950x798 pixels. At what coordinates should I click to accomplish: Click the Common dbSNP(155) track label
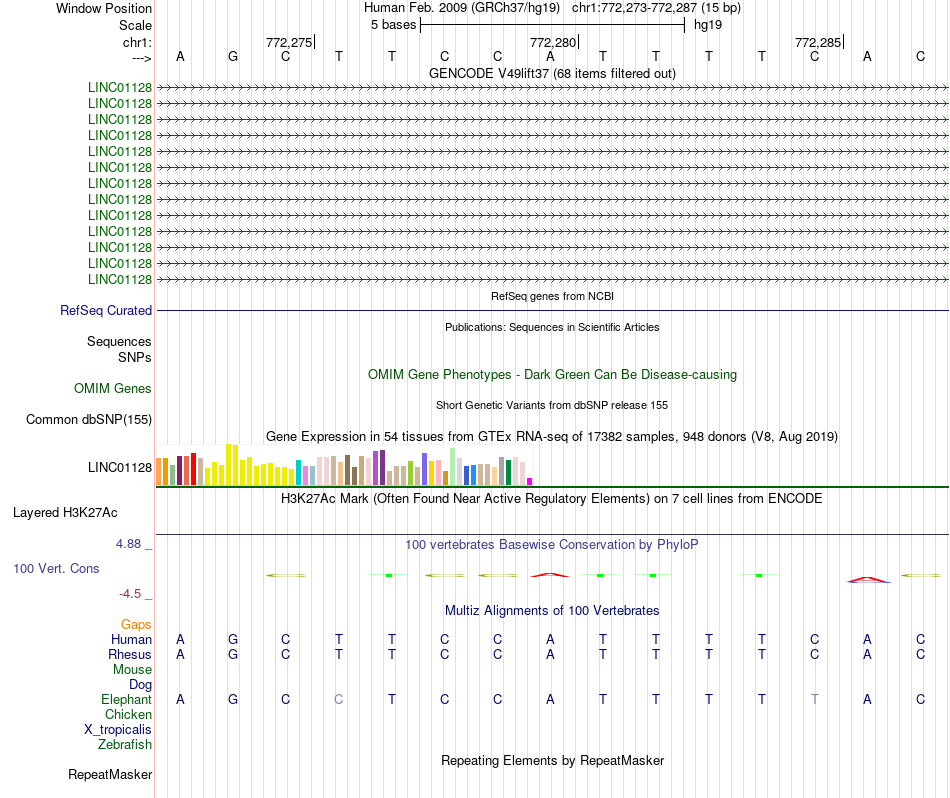tap(89, 419)
